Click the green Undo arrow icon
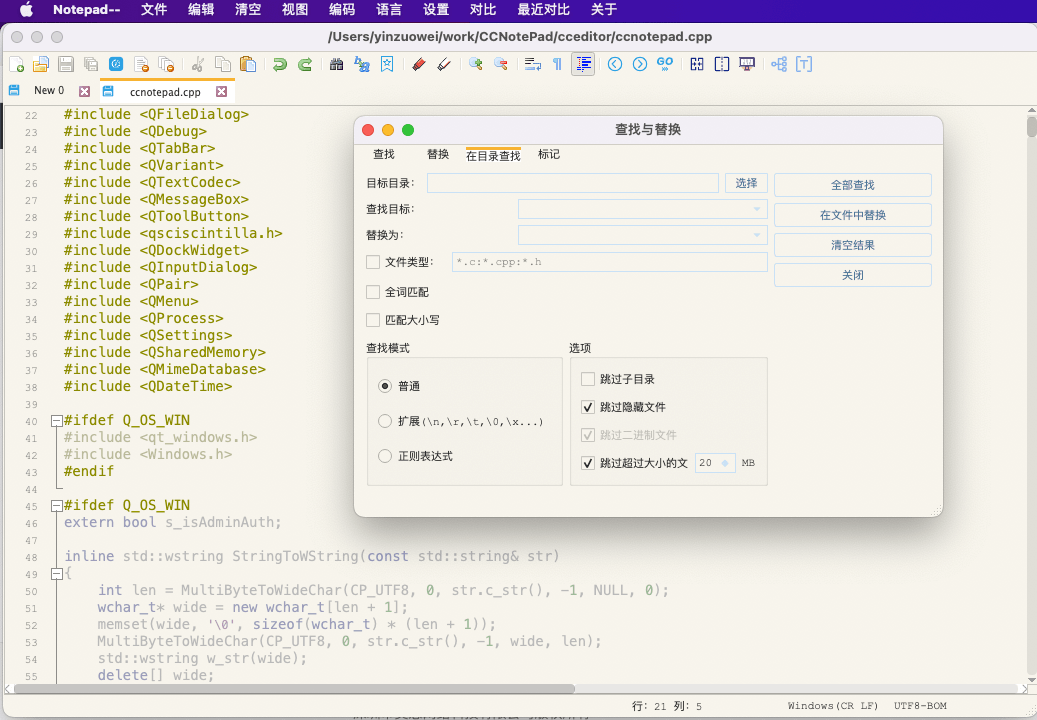The image size is (1037, 720). [x=280, y=64]
